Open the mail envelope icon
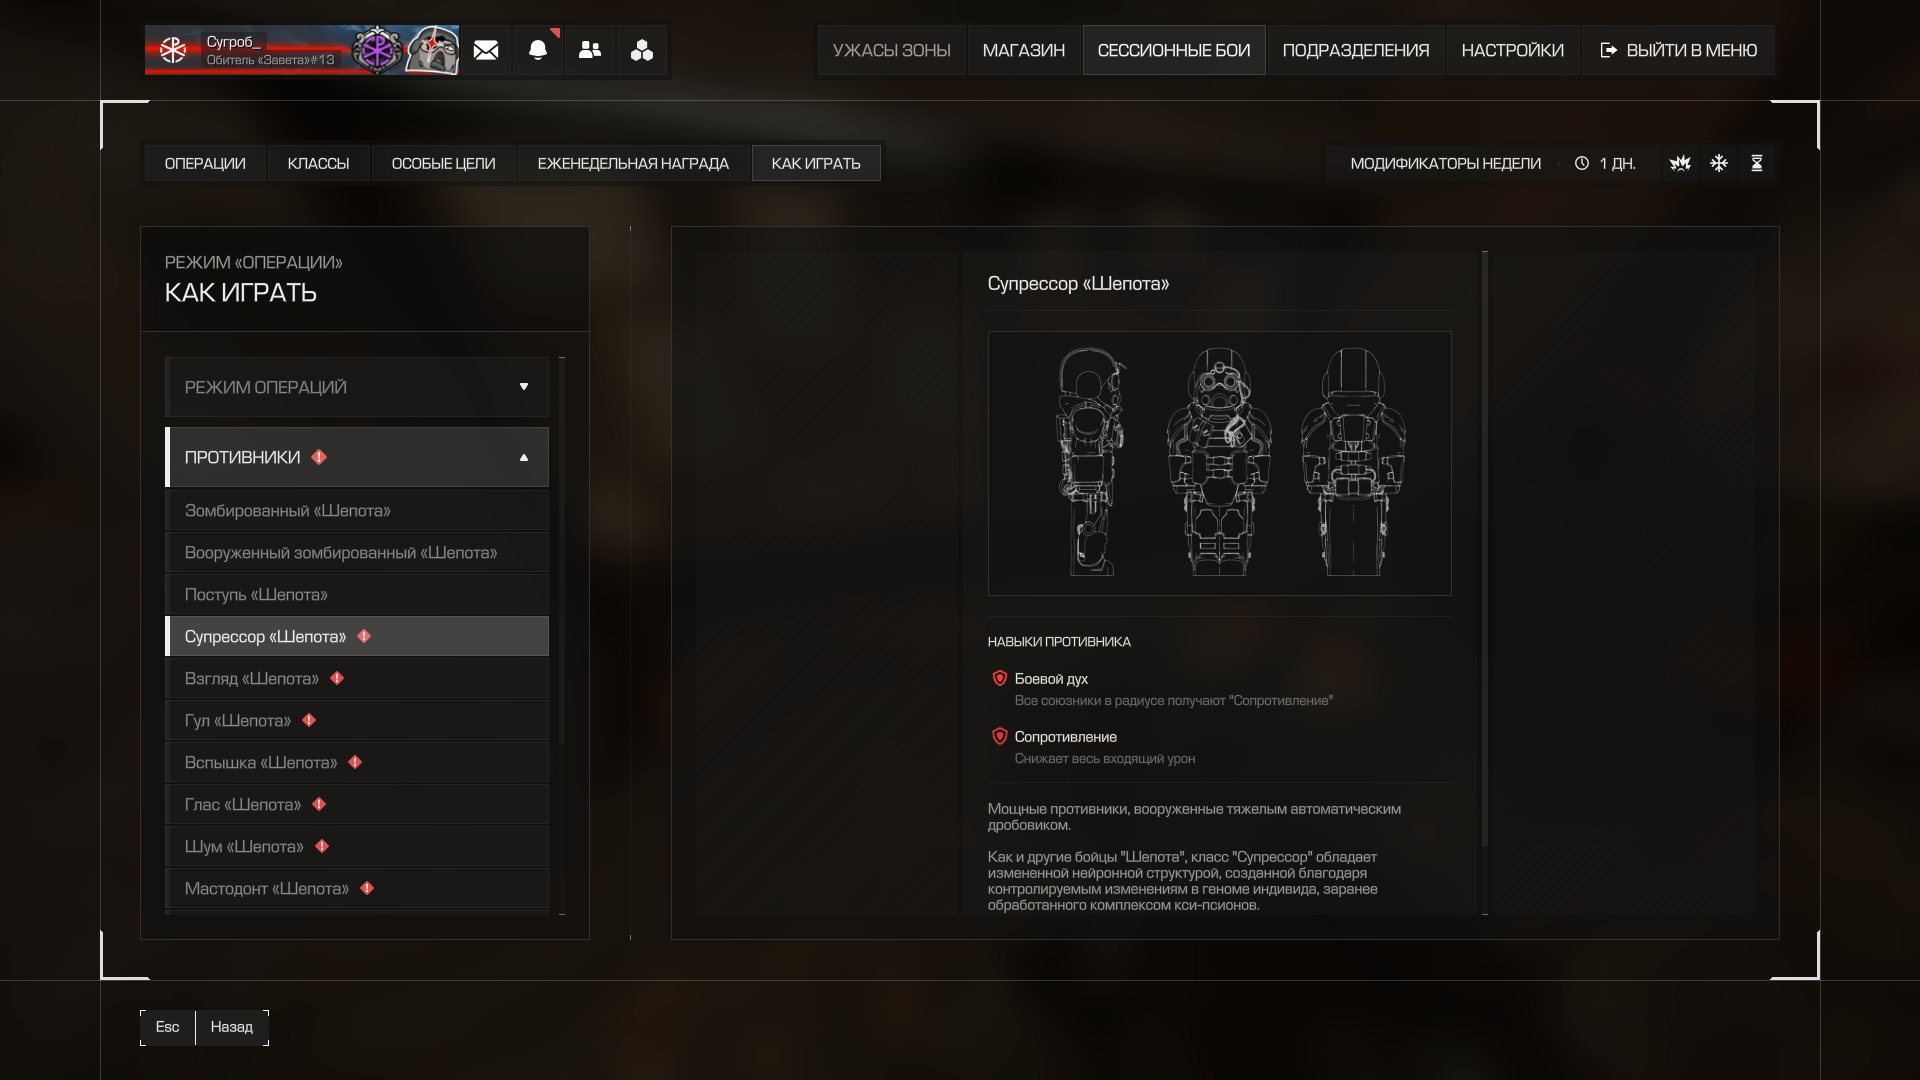 tap(486, 50)
